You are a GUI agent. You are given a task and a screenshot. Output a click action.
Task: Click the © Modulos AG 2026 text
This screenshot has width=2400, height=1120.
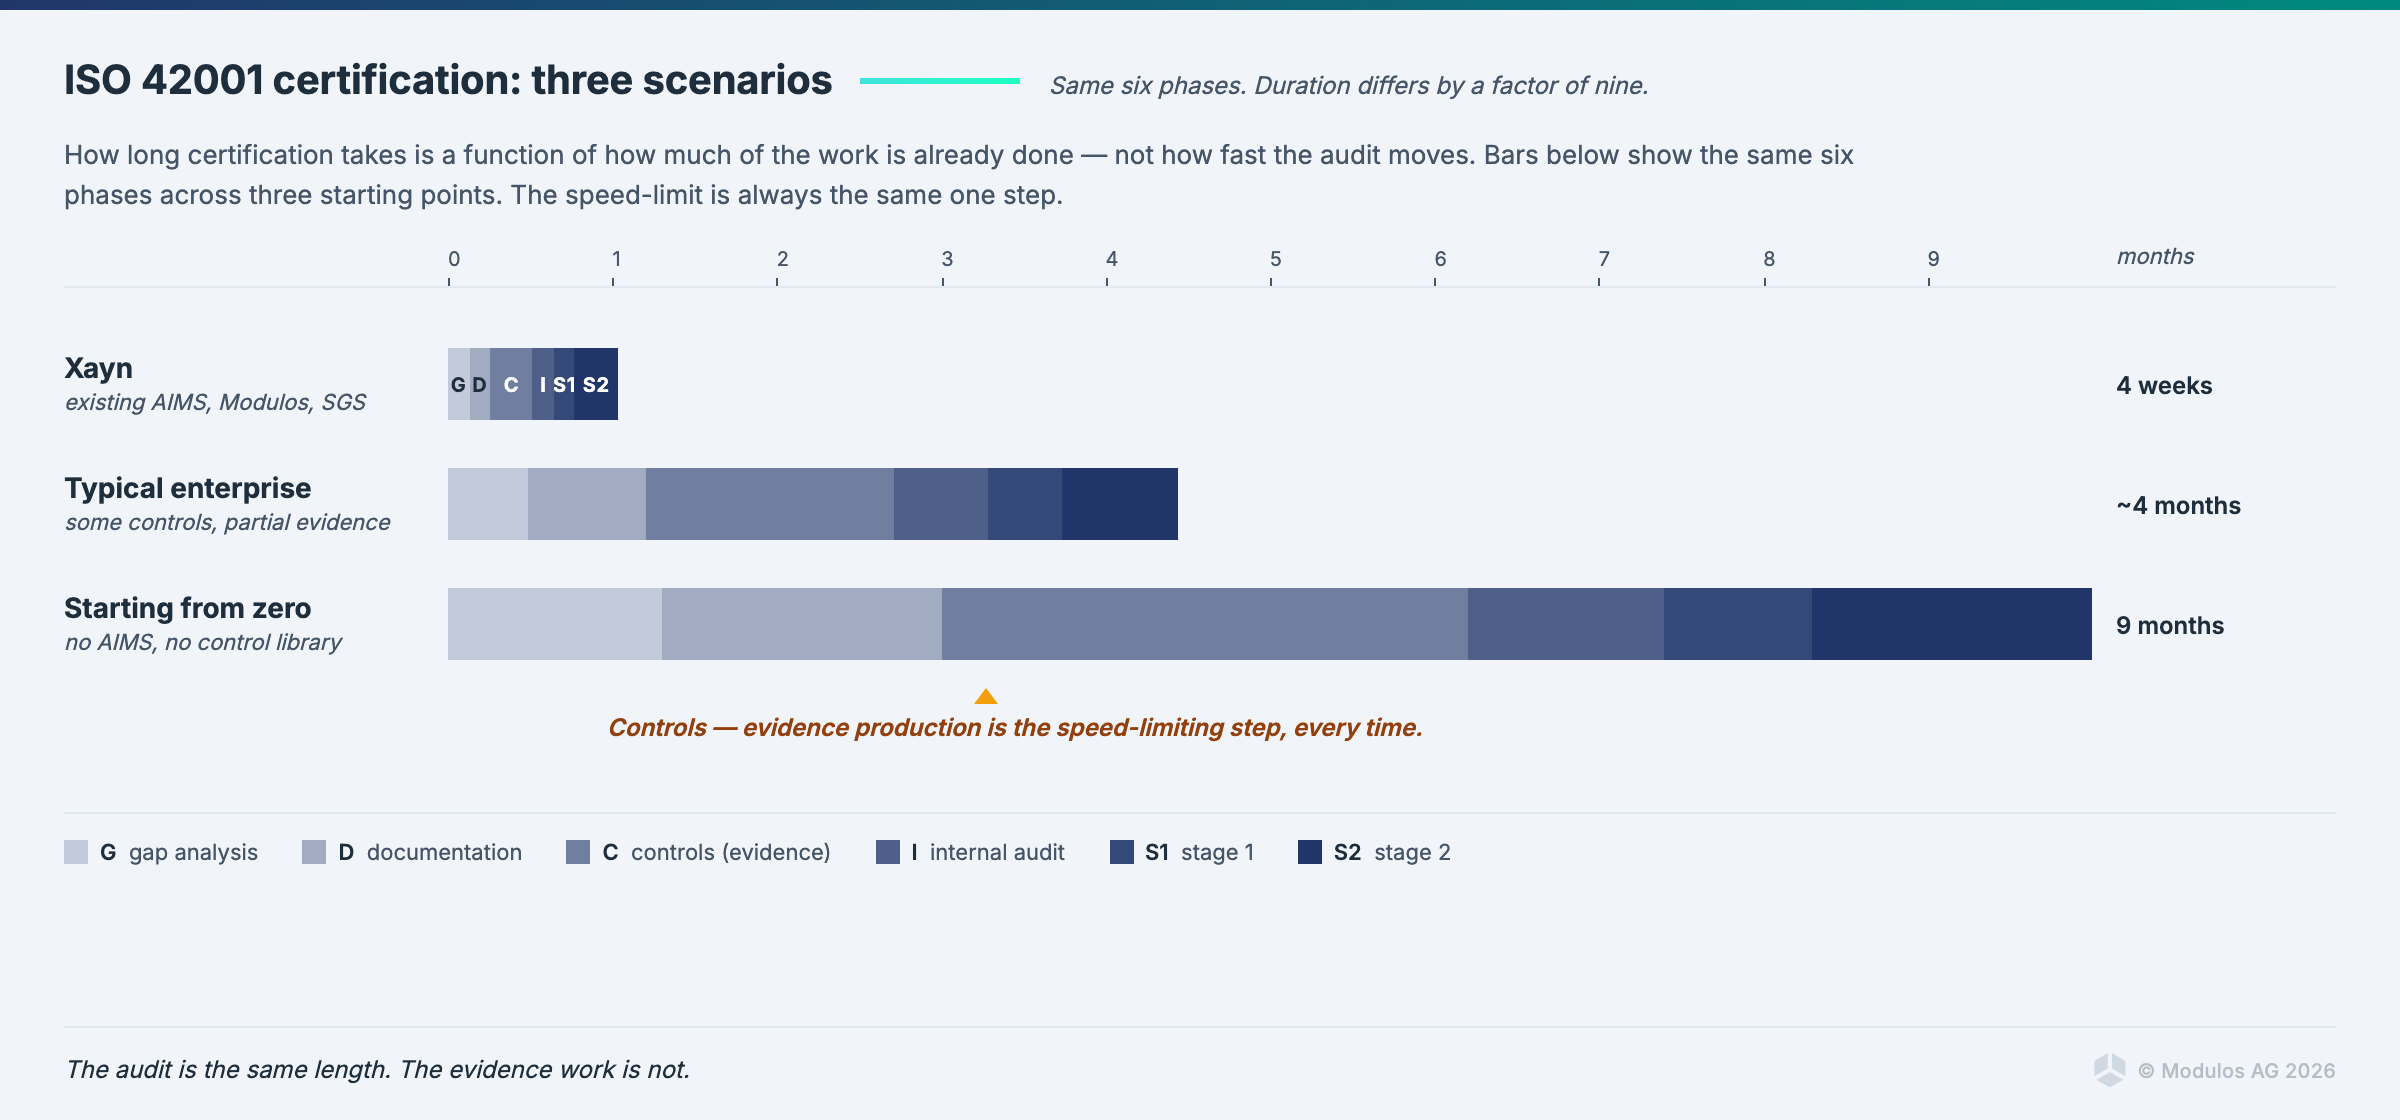click(2236, 1071)
